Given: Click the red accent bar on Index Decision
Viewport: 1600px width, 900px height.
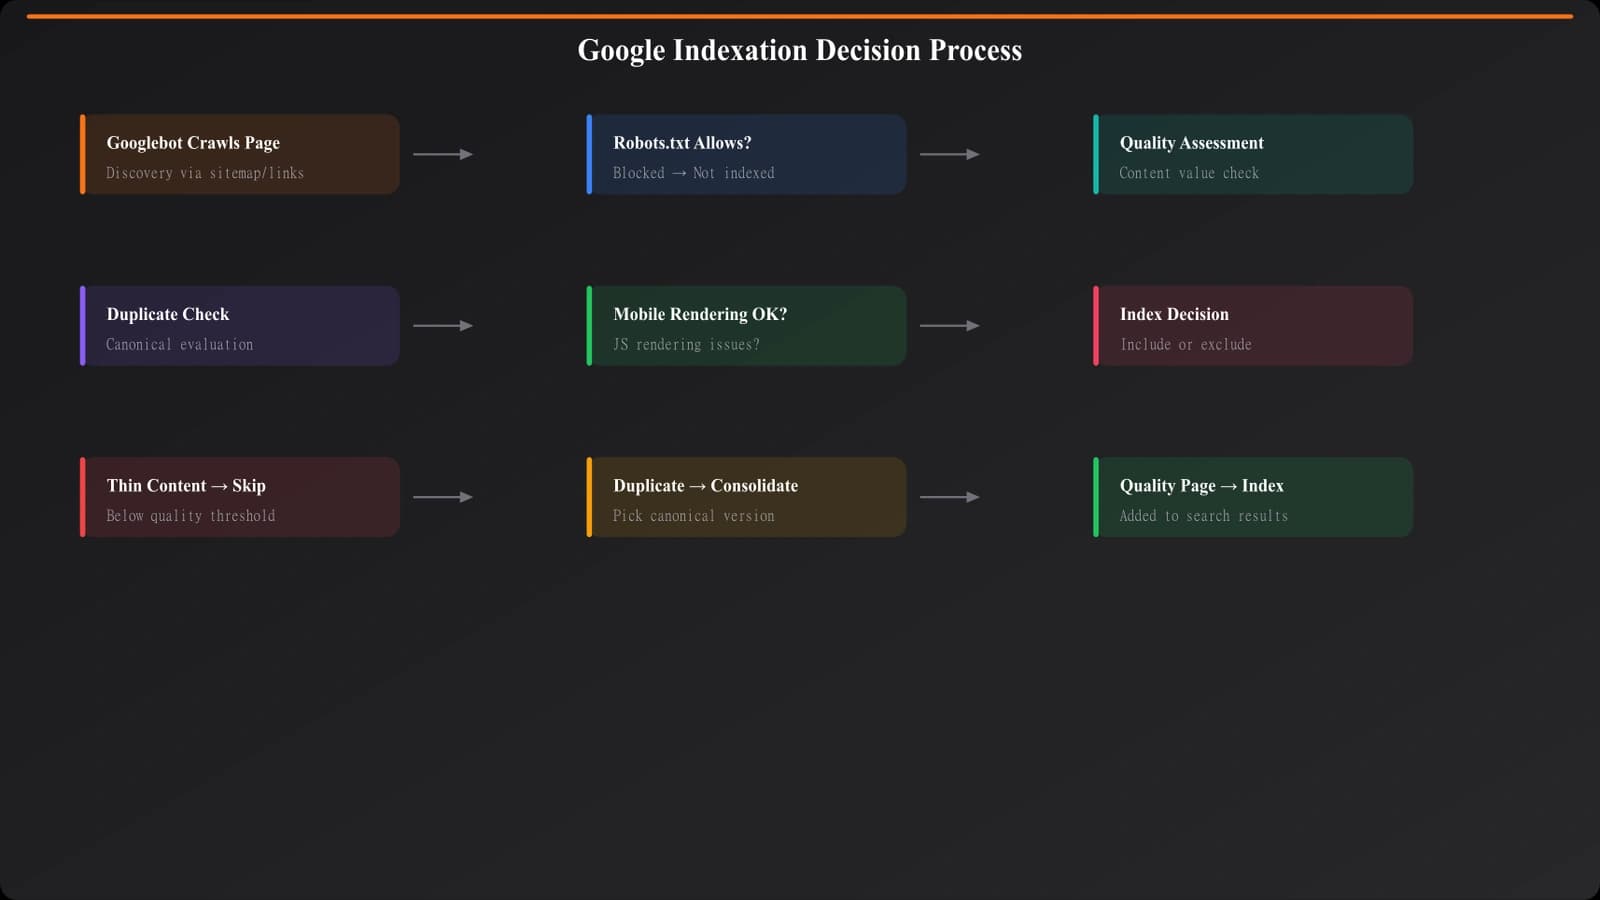Looking at the screenshot, I should click(x=1096, y=325).
